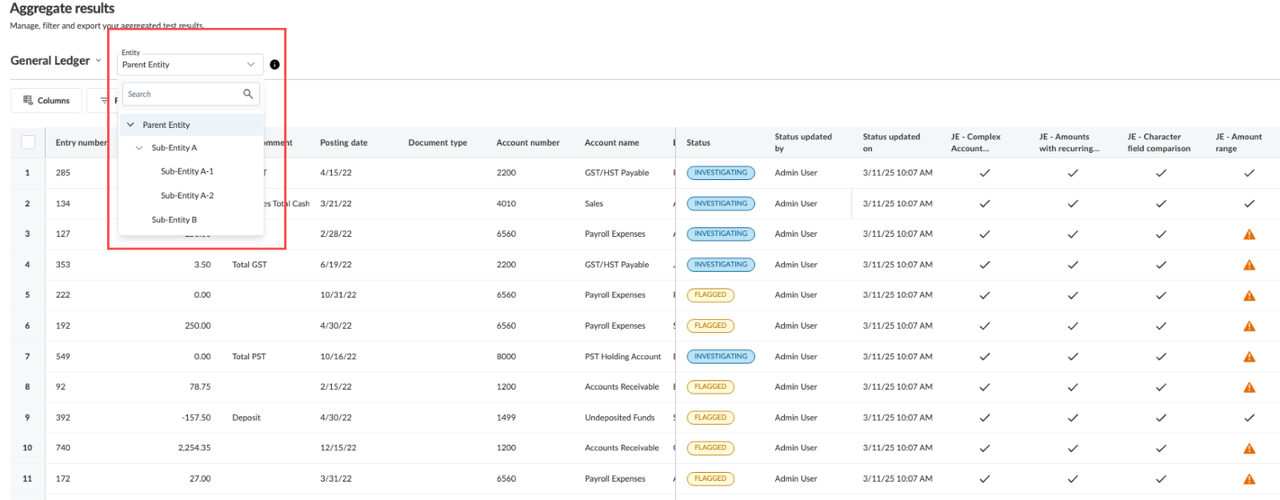
Task: Choose Sub-Entity B in the entity list
Action: (174, 219)
